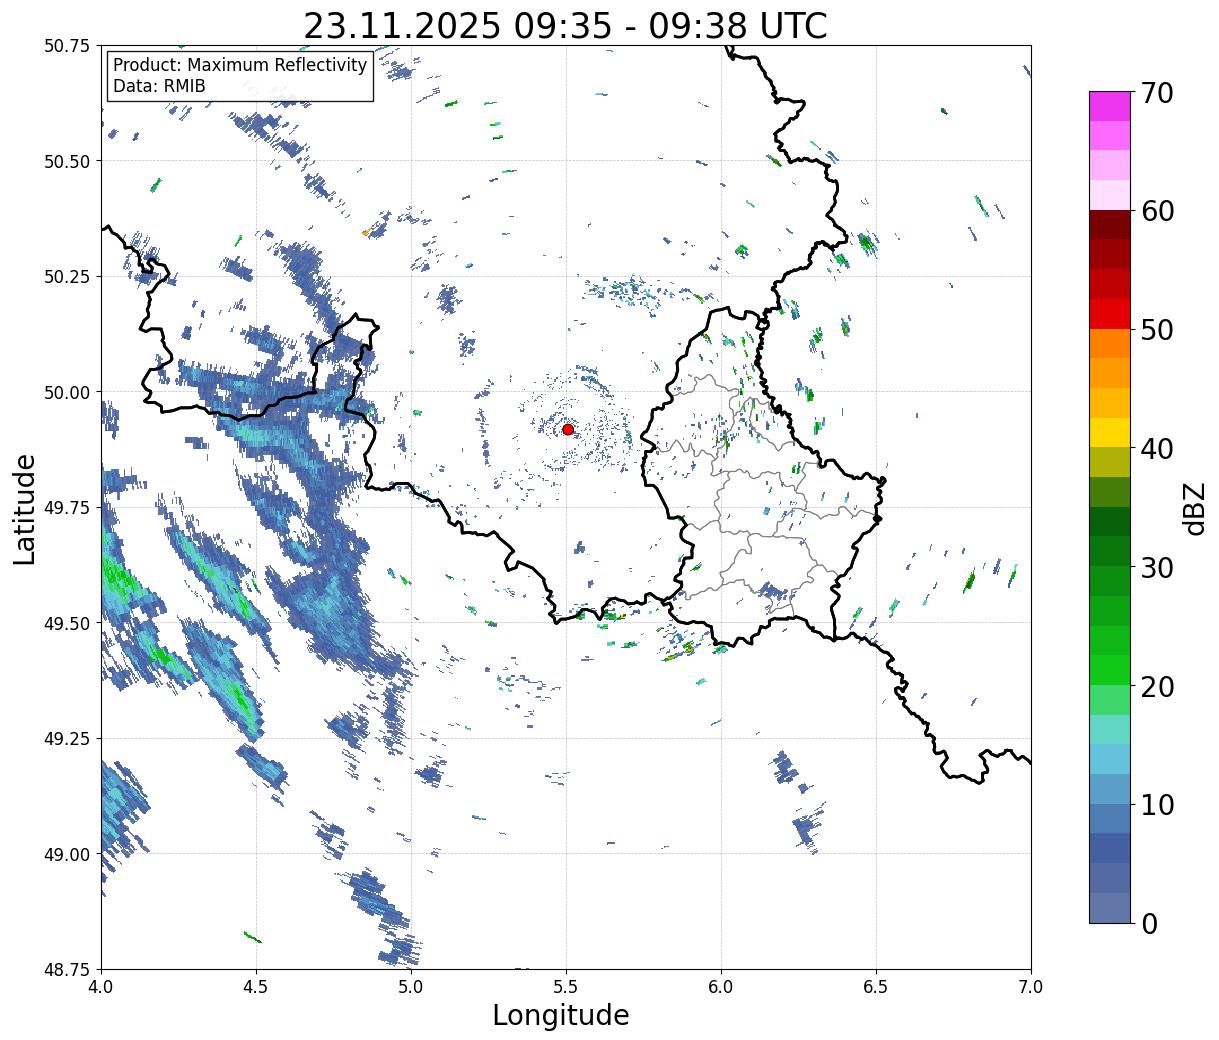This screenshot has width=1219, height=1040.
Task: Click the orange colorbar segment below 50
Action: [x=1110, y=343]
